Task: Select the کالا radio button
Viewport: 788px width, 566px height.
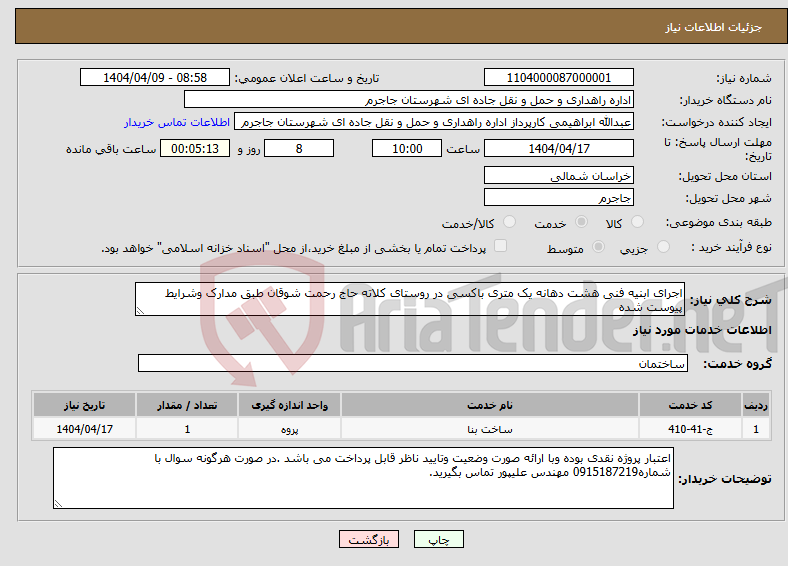Action: 637,222
